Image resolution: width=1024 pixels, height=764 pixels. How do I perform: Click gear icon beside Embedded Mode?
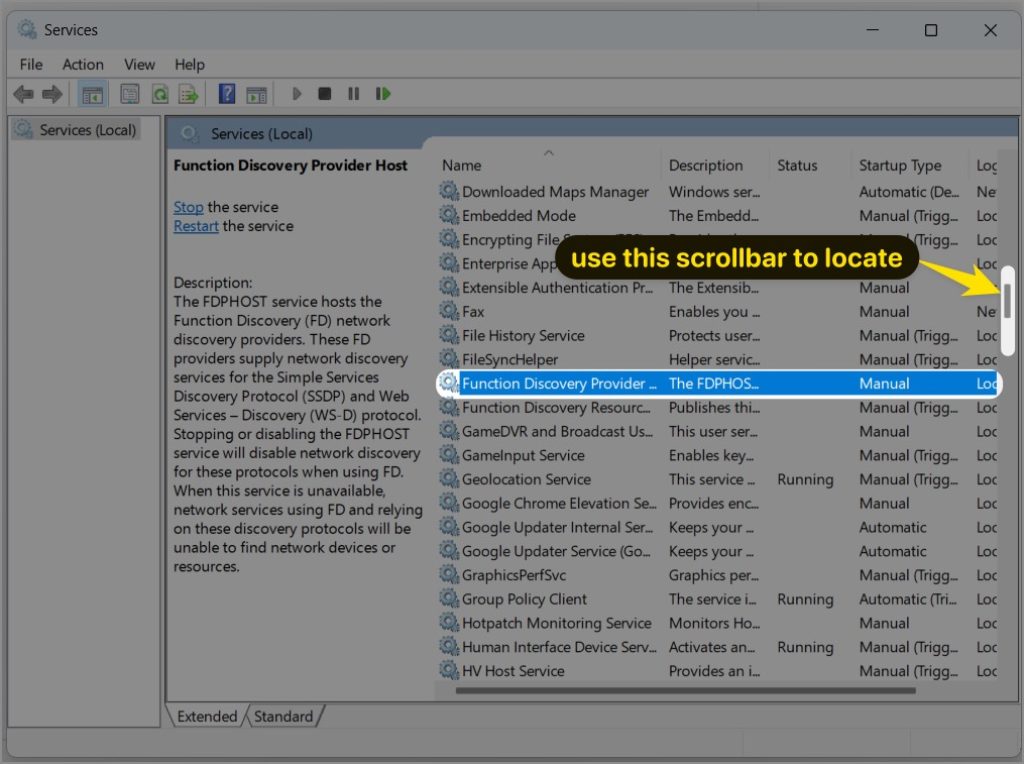pyautogui.click(x=449, y=214)
